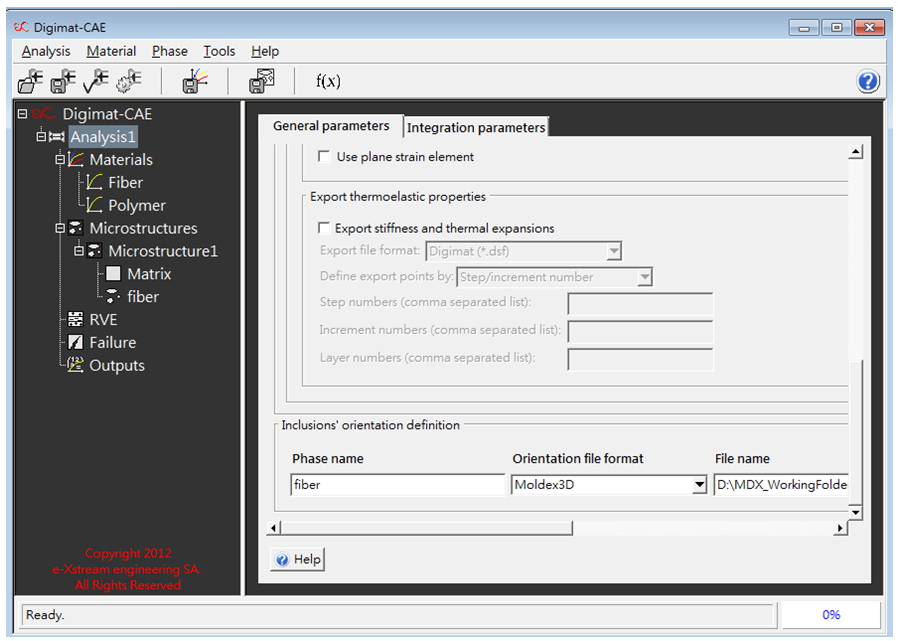The width and height of the screenshot is (898, 641).
Task: Open the Help menu in the menu bar
Action: click(265, 52)
